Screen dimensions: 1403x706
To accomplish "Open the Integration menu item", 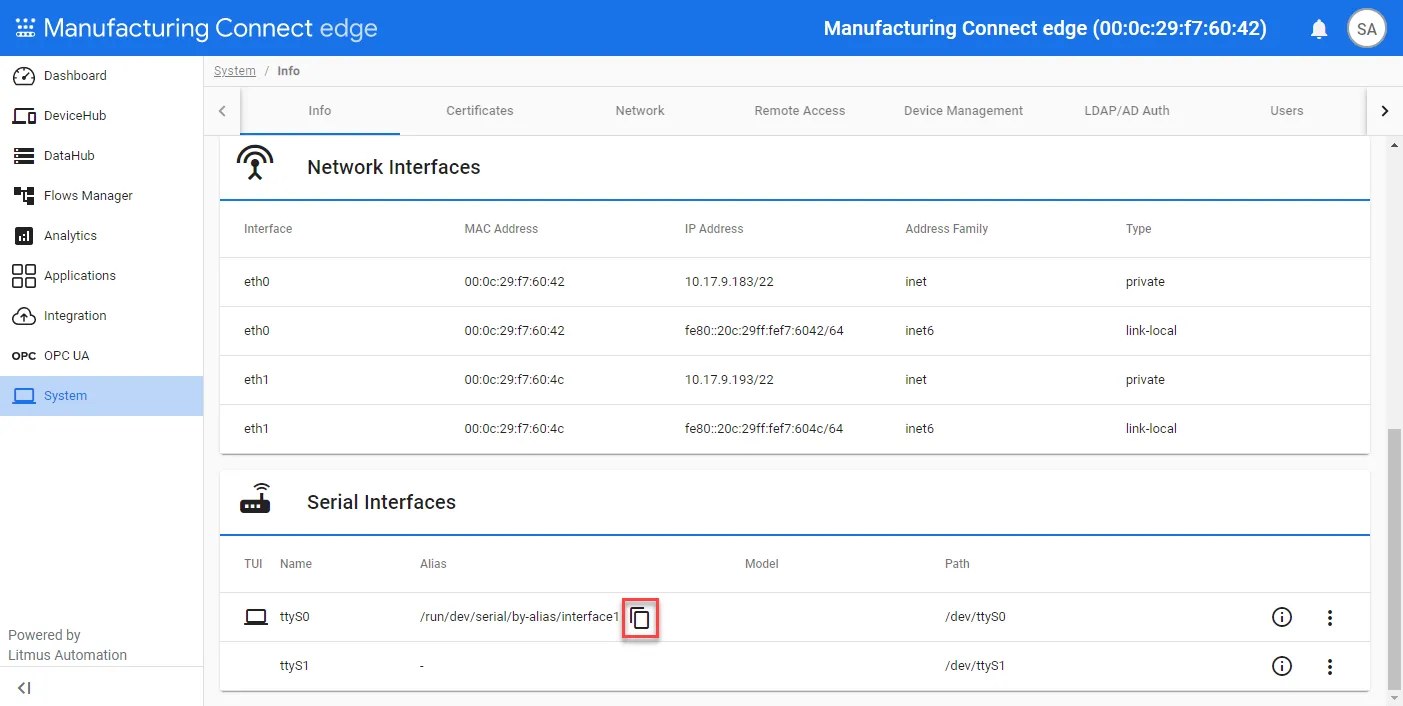I will coord(101,316).
